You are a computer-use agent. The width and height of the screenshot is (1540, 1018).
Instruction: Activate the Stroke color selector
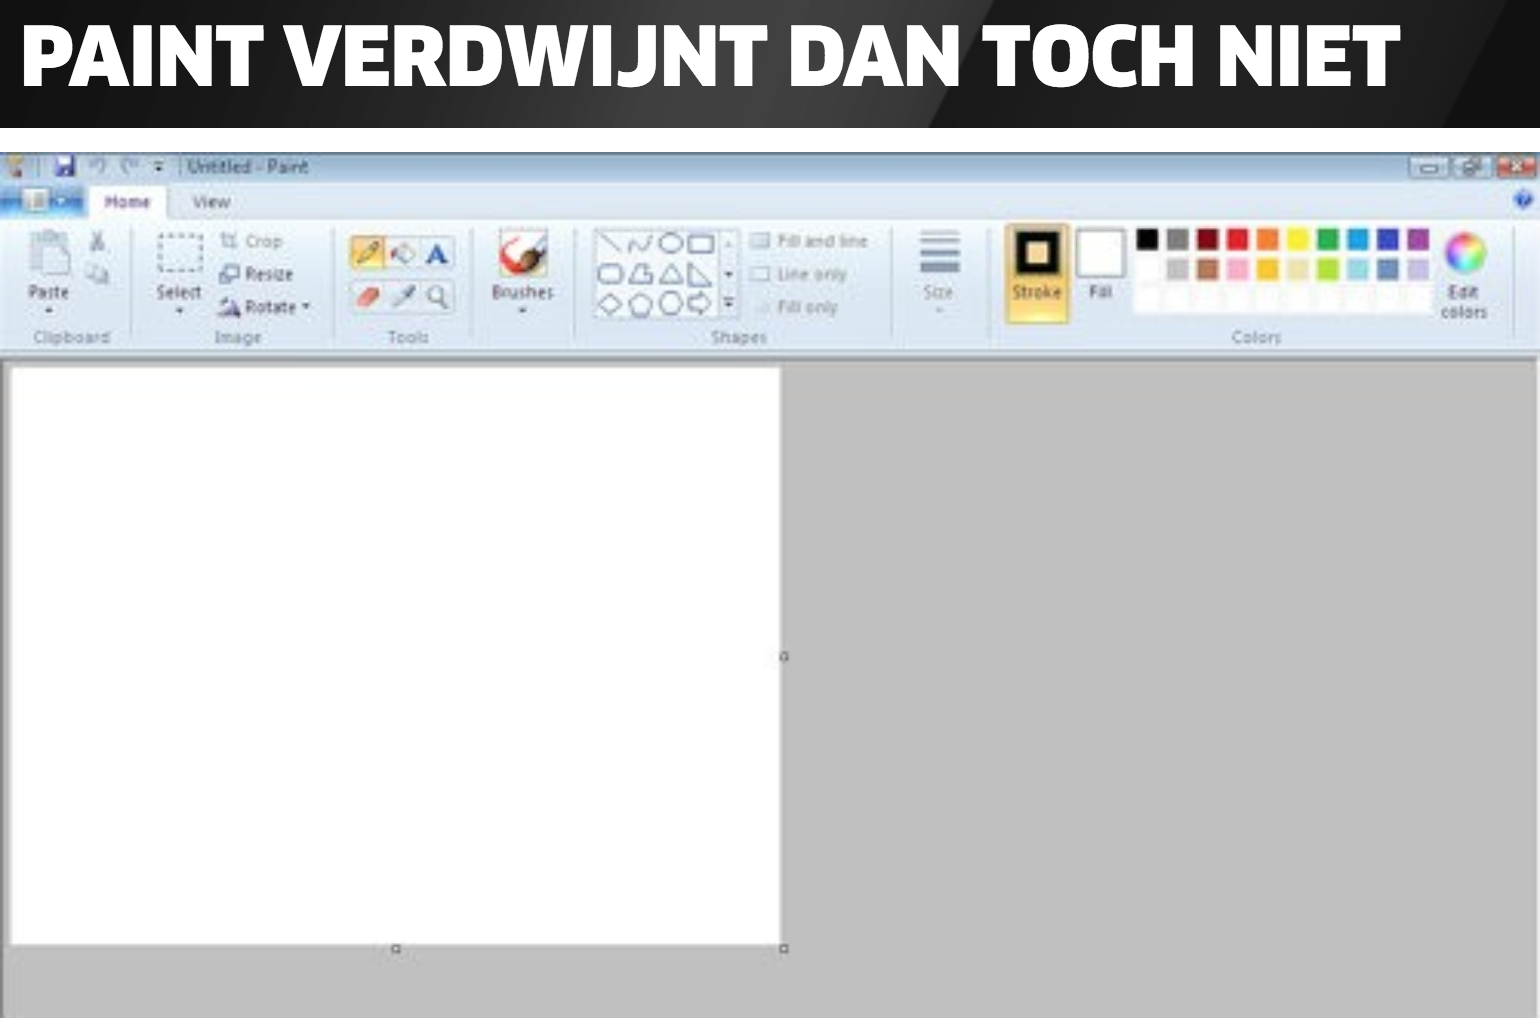pyautogui.click(x=1037, y=272)
